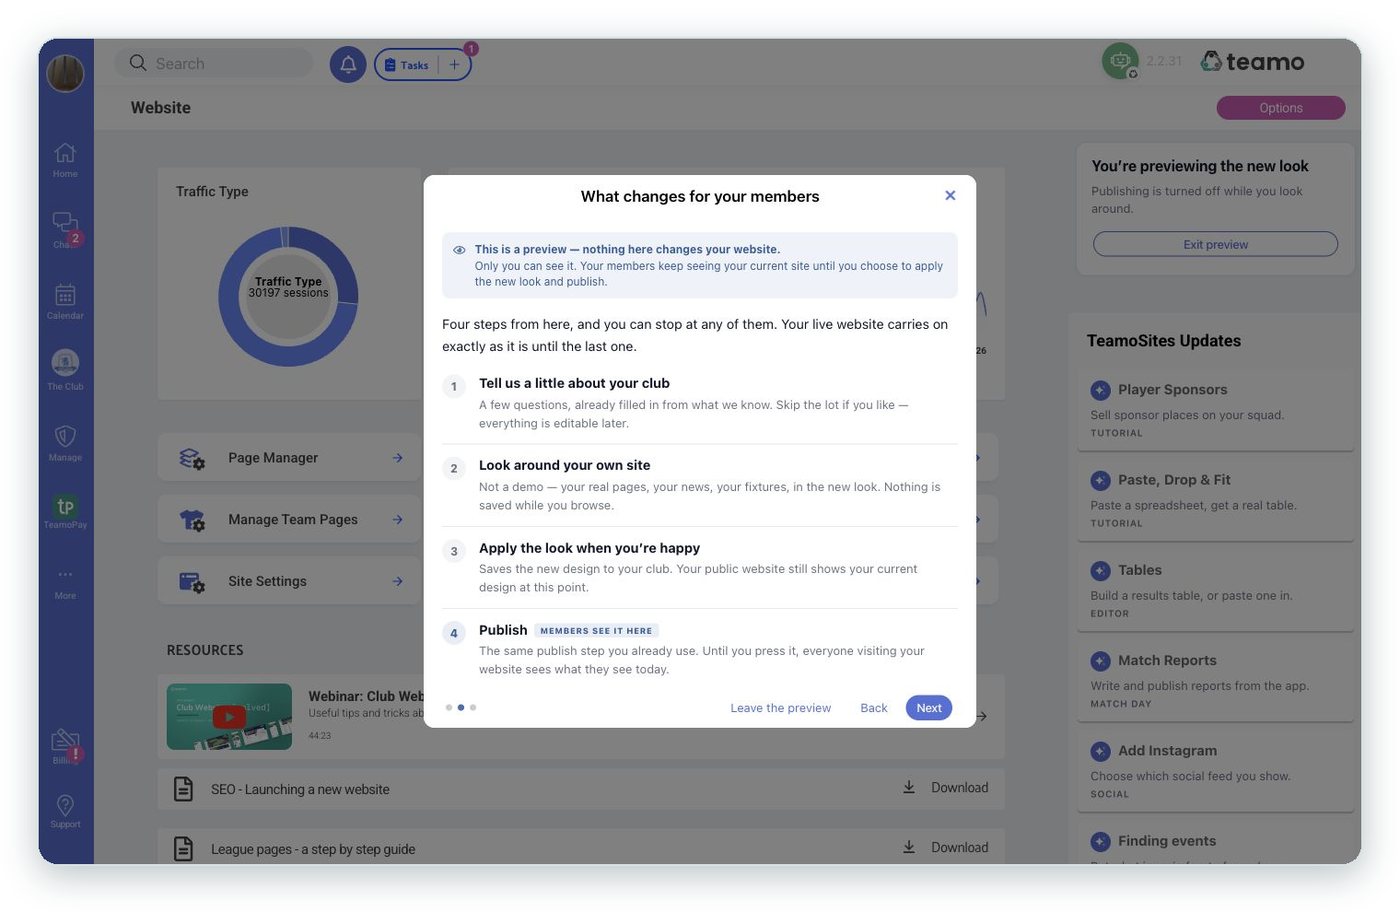Viewport: 1400px width, 912px height.
Task: Open the Tasks button
Action: [407, 65]
